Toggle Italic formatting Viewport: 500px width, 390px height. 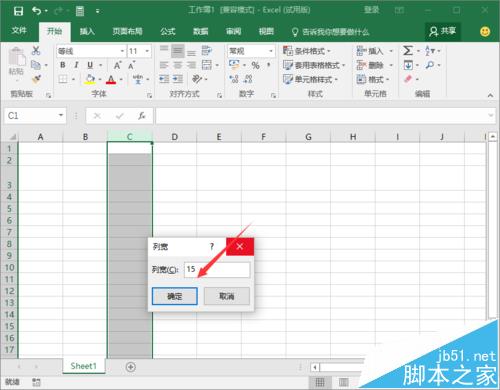(x=76, y=65)
